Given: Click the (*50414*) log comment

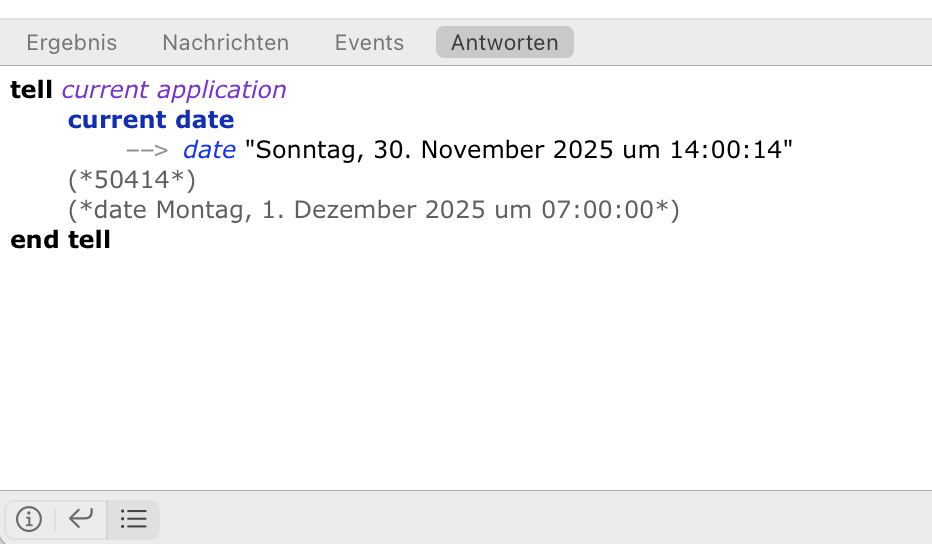Looking at the screenshot, I should [131, 181].
